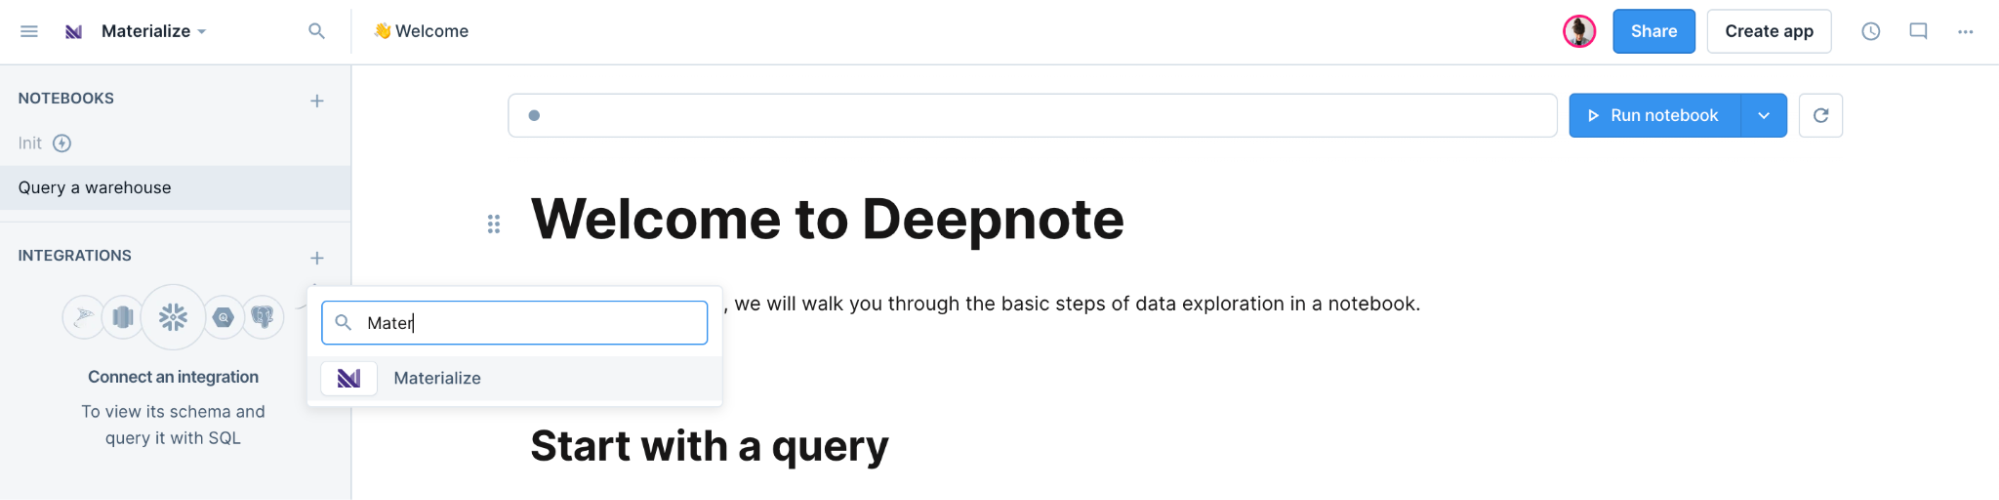Click the Create app button
Viewport: 1999px width, 500px height.
coord(1769,31)
